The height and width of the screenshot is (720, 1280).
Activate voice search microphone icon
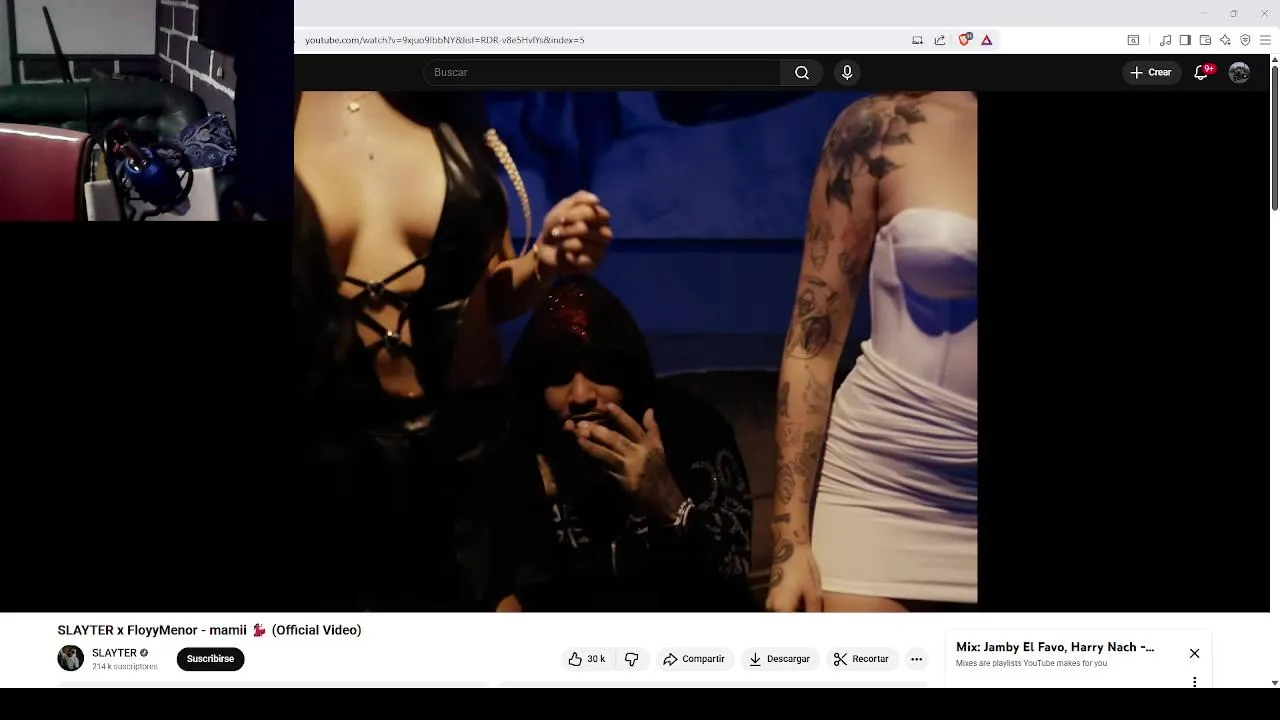(847, 72)
